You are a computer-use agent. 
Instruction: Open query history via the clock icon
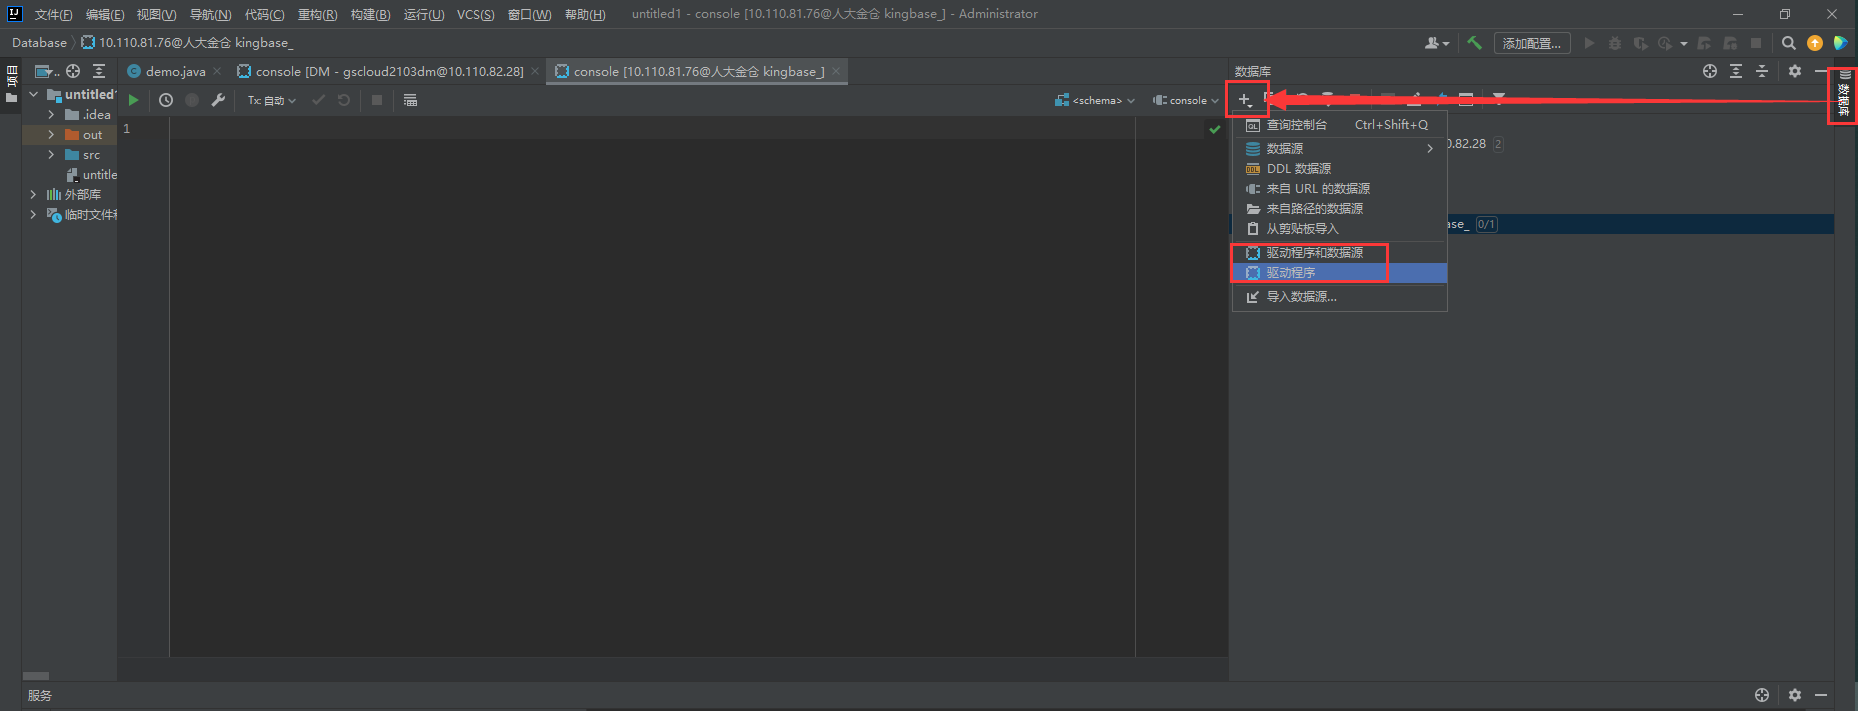(166, 100)
